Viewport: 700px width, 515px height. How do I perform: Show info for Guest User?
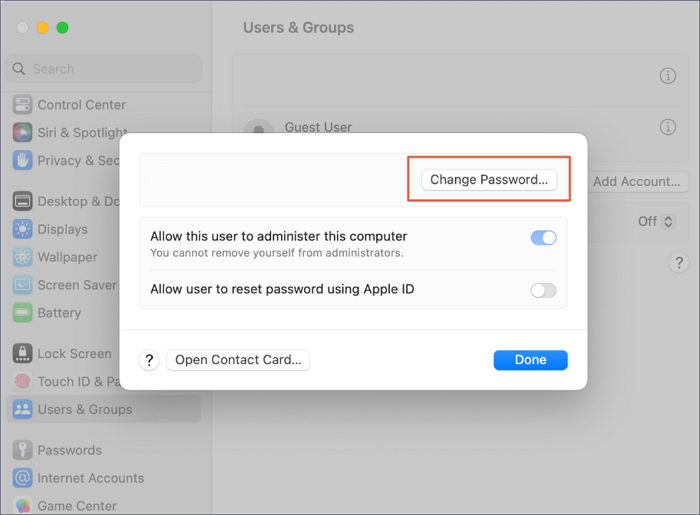(668, 127)
